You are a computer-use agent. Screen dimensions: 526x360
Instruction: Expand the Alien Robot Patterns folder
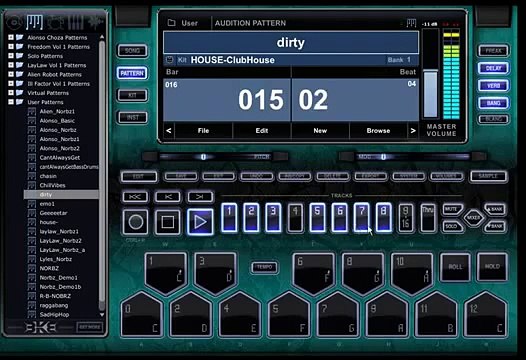pyautogui.click(x=11, y=74)
